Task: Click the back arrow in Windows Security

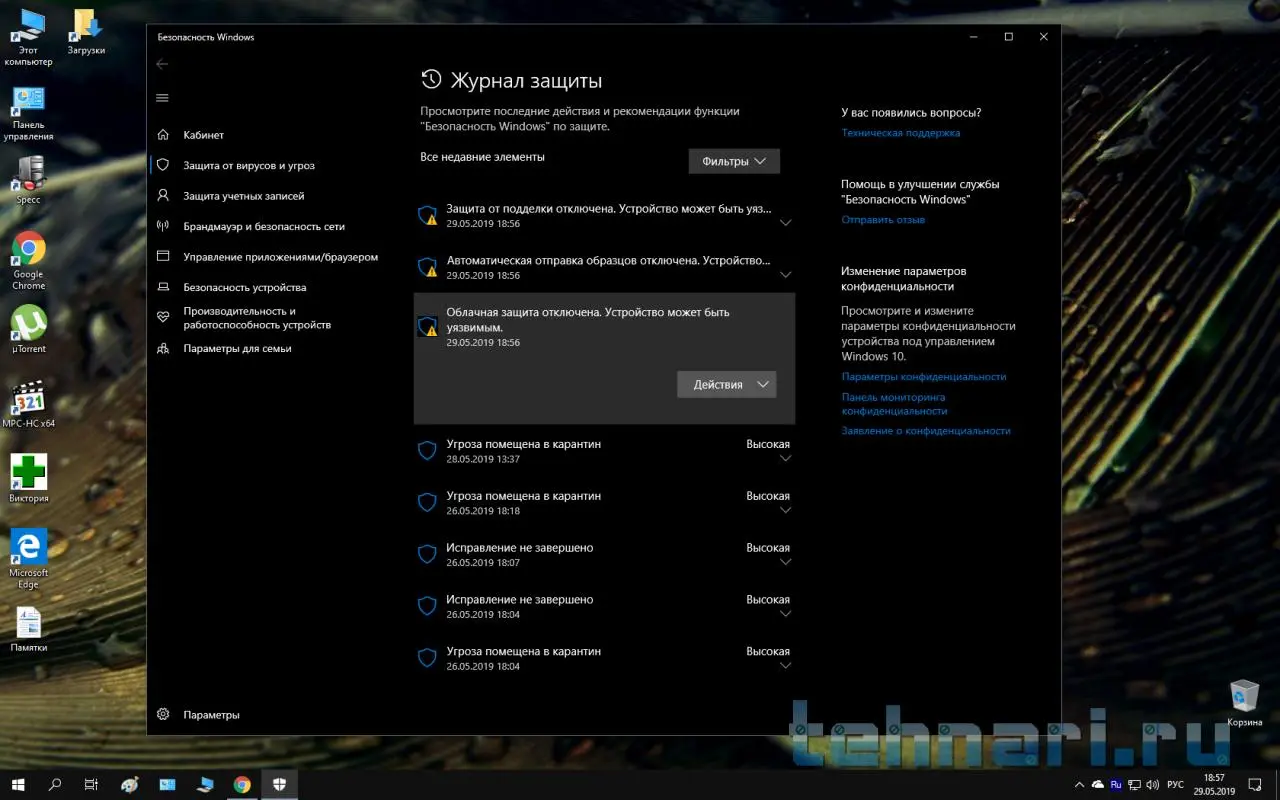Action: click(162, 64)
